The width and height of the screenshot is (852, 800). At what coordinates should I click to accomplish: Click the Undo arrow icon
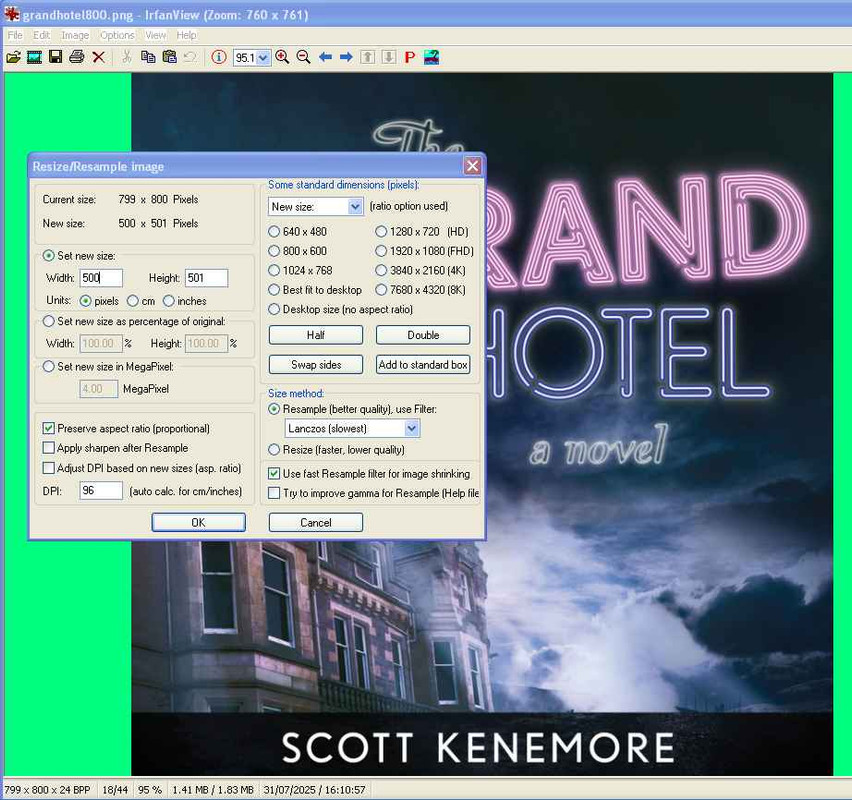[190, 57]
